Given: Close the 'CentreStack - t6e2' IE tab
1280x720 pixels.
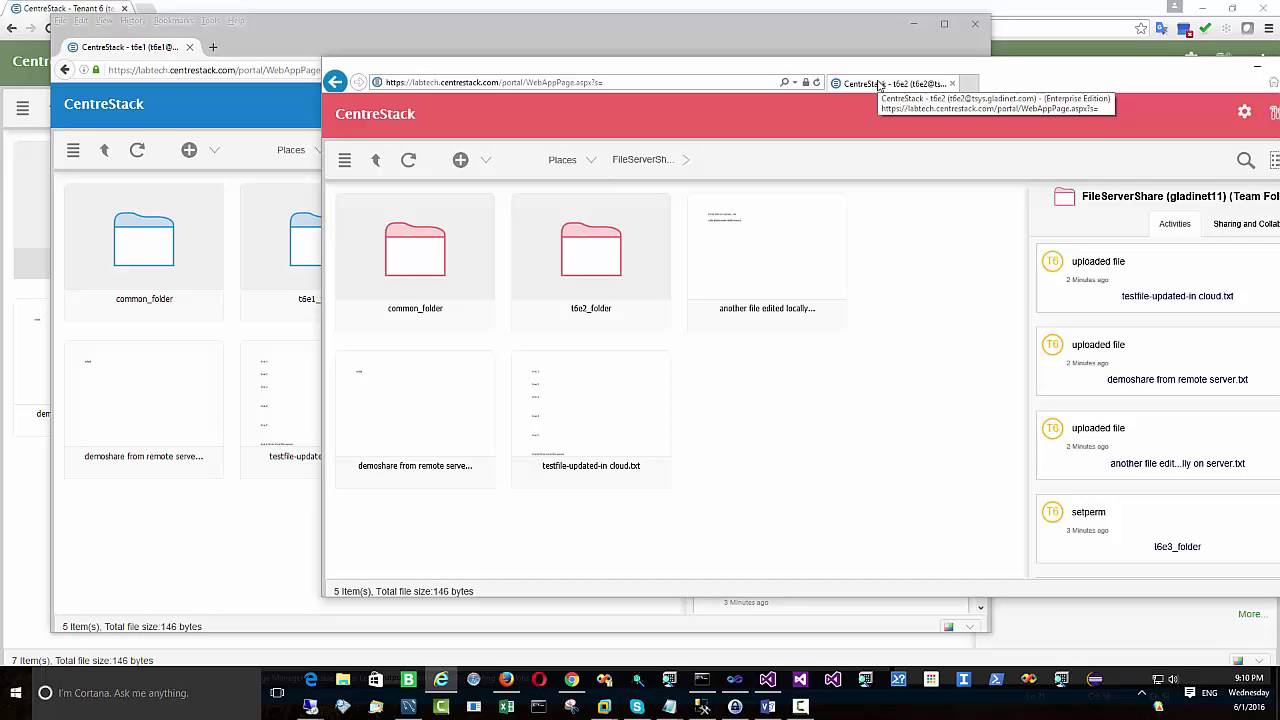Looking at the screenshot, I should [x=952, y=83].
